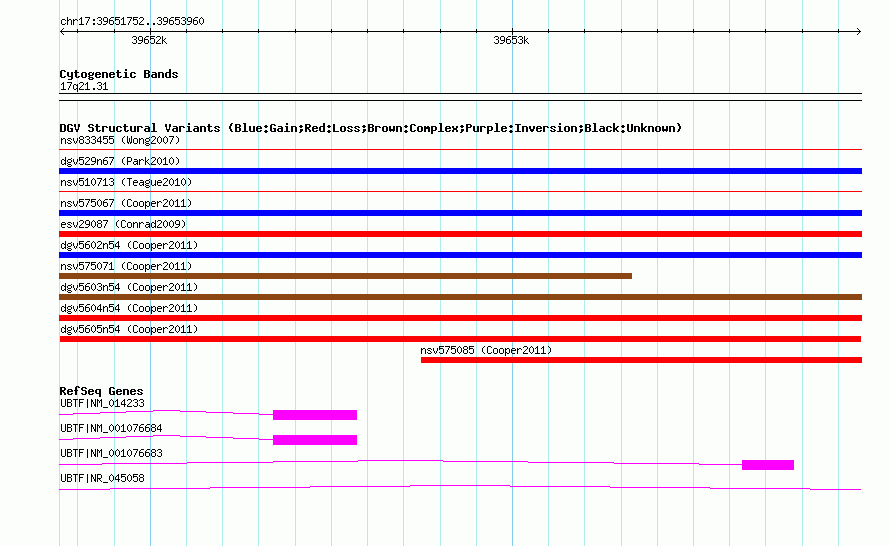Screen dimensions: 890x546
Task: Select the blue nsv575067 gain bar
Action: (460, 213)
